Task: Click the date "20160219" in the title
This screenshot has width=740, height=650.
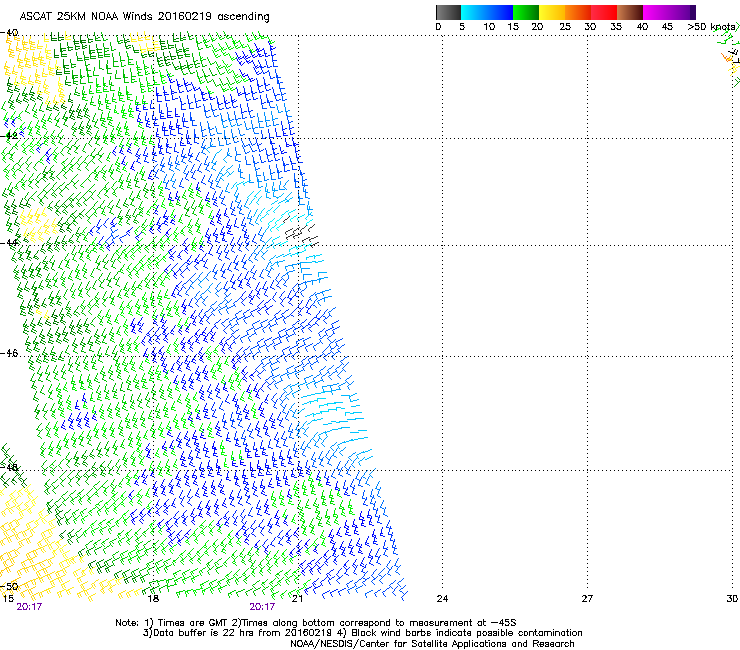Action: [185, 16]
